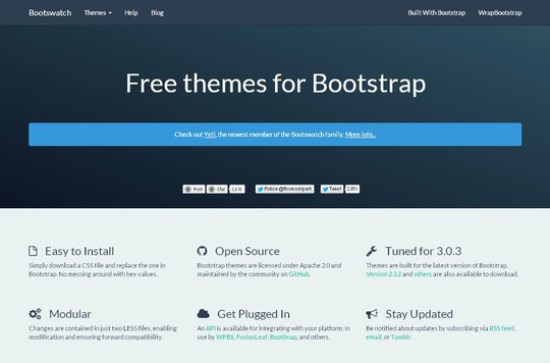
Task: Click the Modular heading
Action: (70, 314)
